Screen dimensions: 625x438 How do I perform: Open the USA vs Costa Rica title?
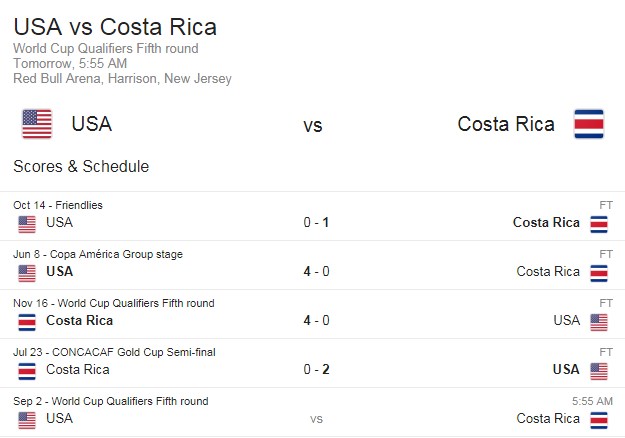(x=115, y=27)
